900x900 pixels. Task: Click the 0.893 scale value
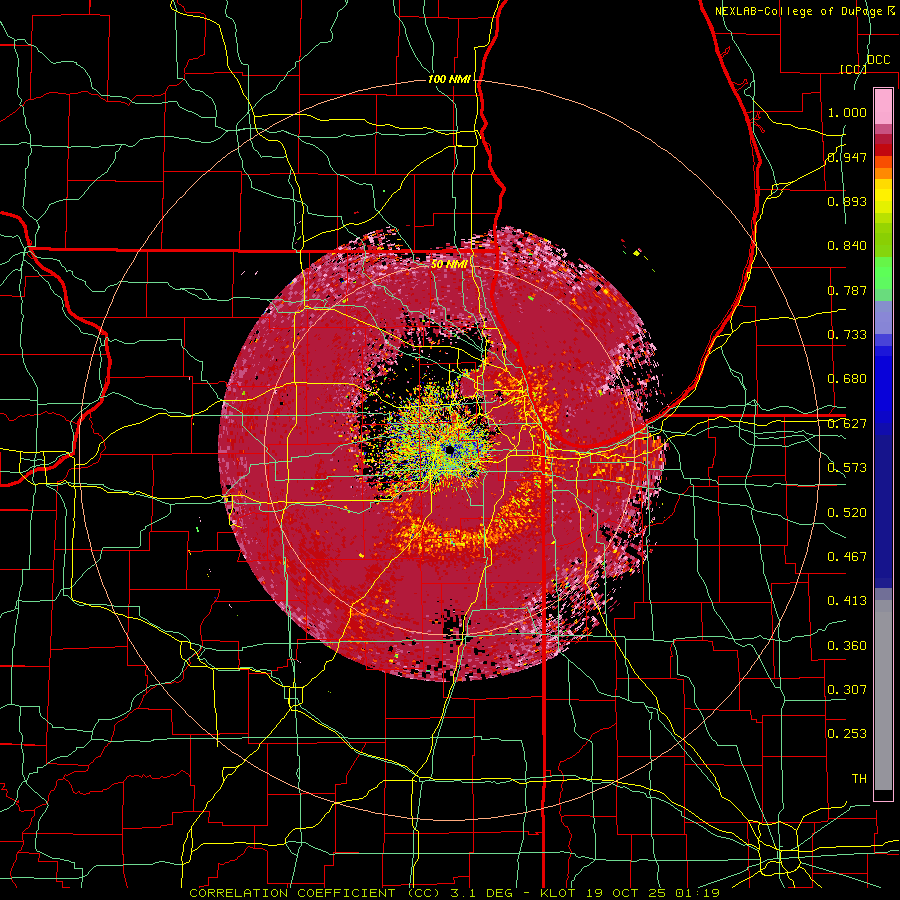tap(847, 201)
